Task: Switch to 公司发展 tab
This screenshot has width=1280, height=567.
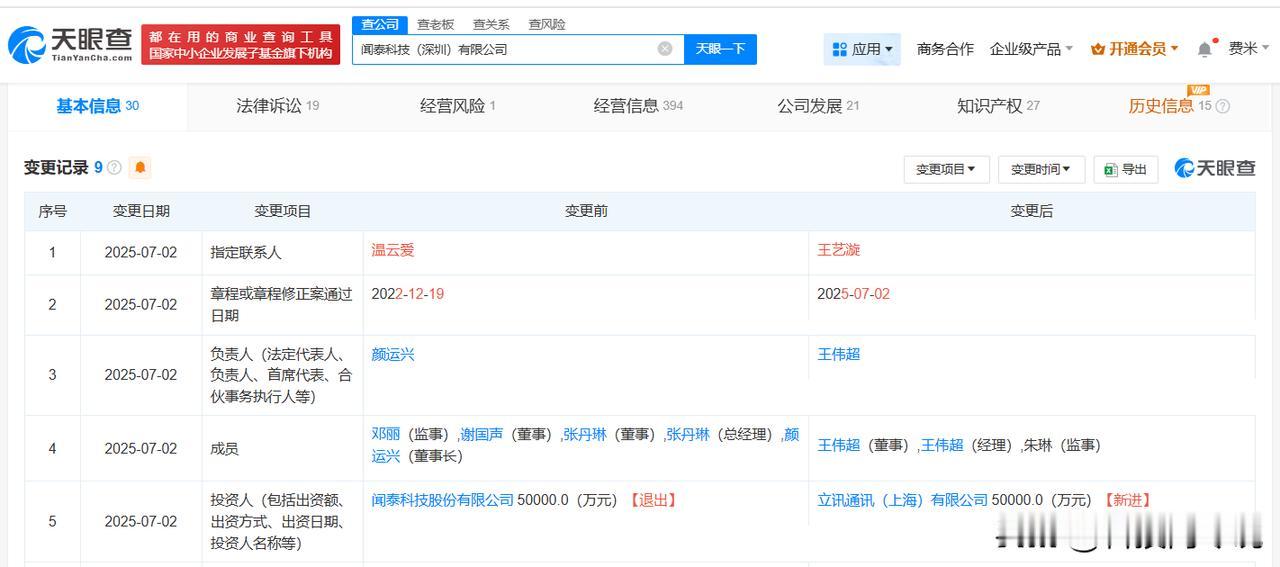Action: [x=818, y=106]
